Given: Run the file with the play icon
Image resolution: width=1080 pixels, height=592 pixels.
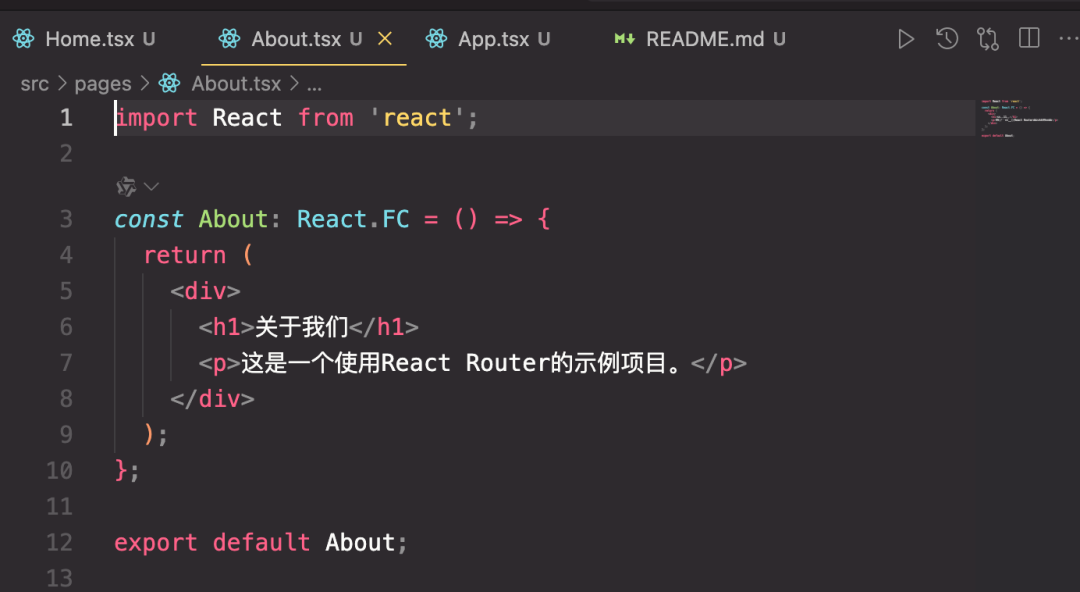Looking at the screenshot, I should [906, 39].
